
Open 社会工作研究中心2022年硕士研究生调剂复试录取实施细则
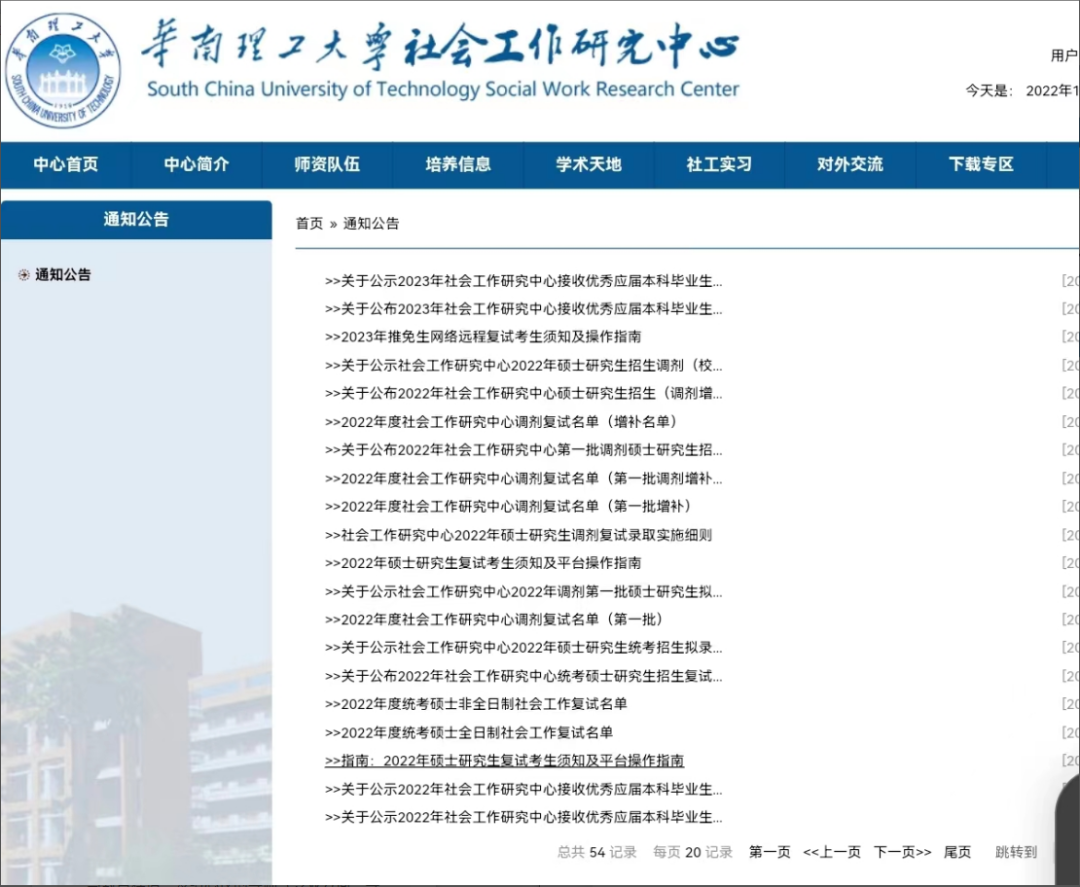[x=518, y=535]
